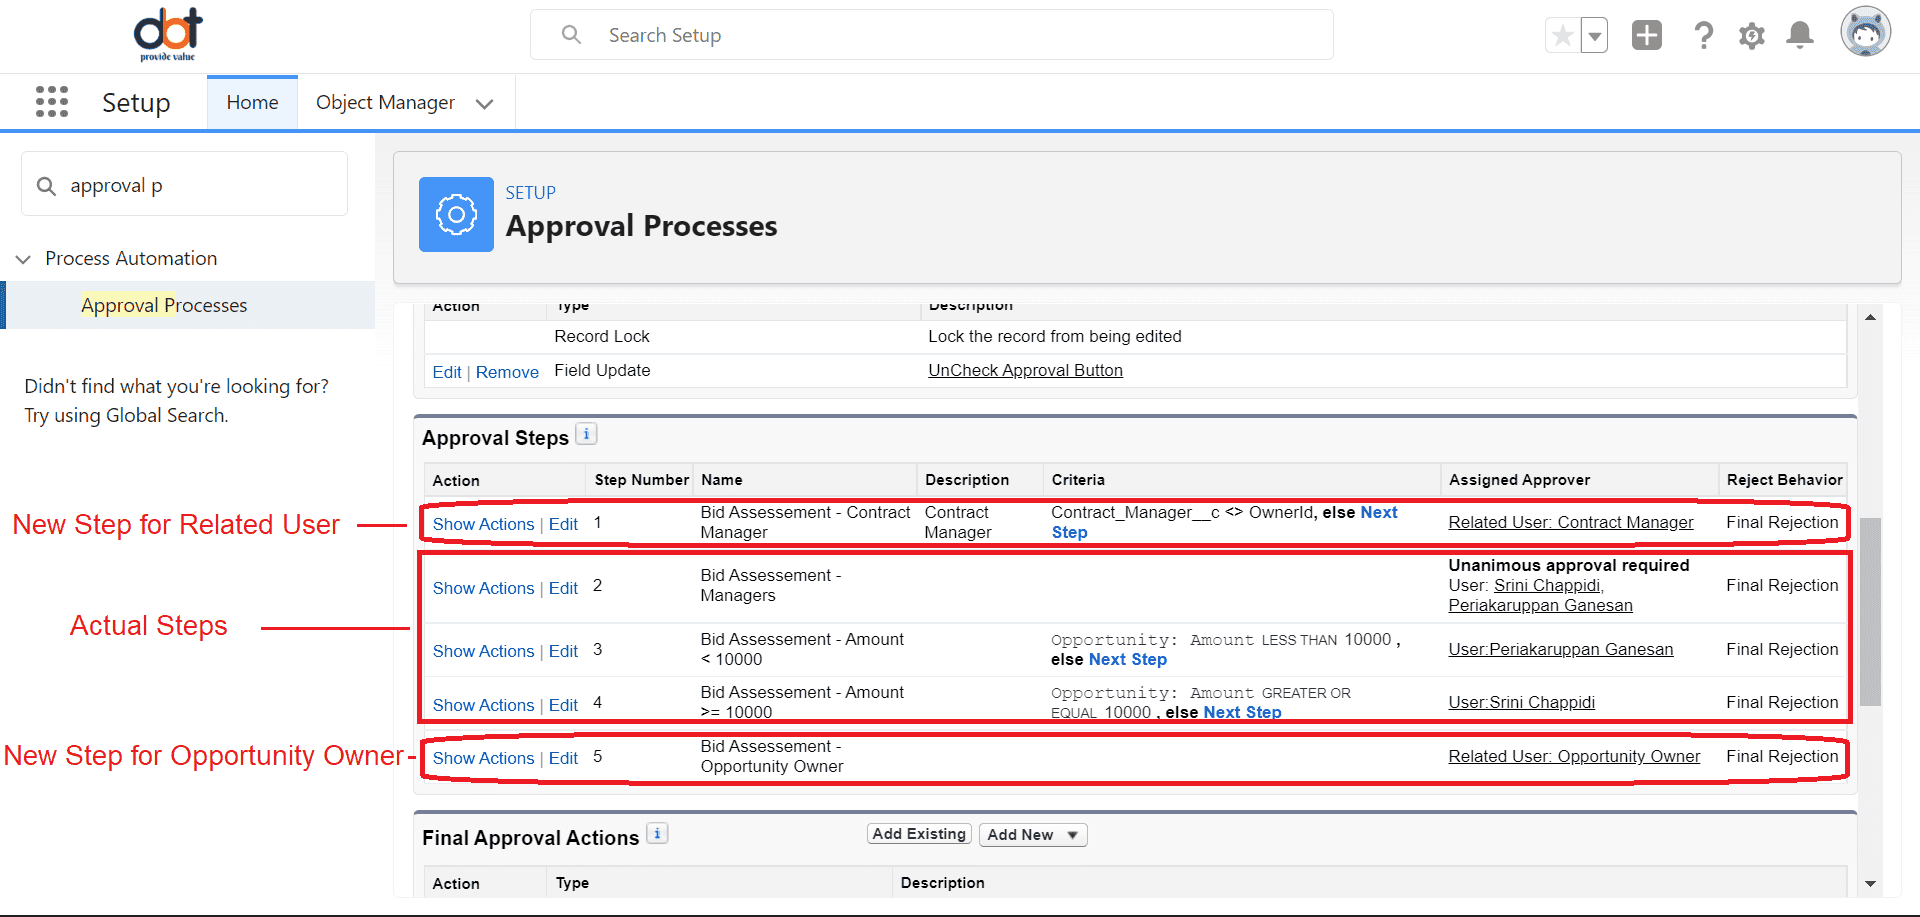Click Show Actions for step 2

483,588
